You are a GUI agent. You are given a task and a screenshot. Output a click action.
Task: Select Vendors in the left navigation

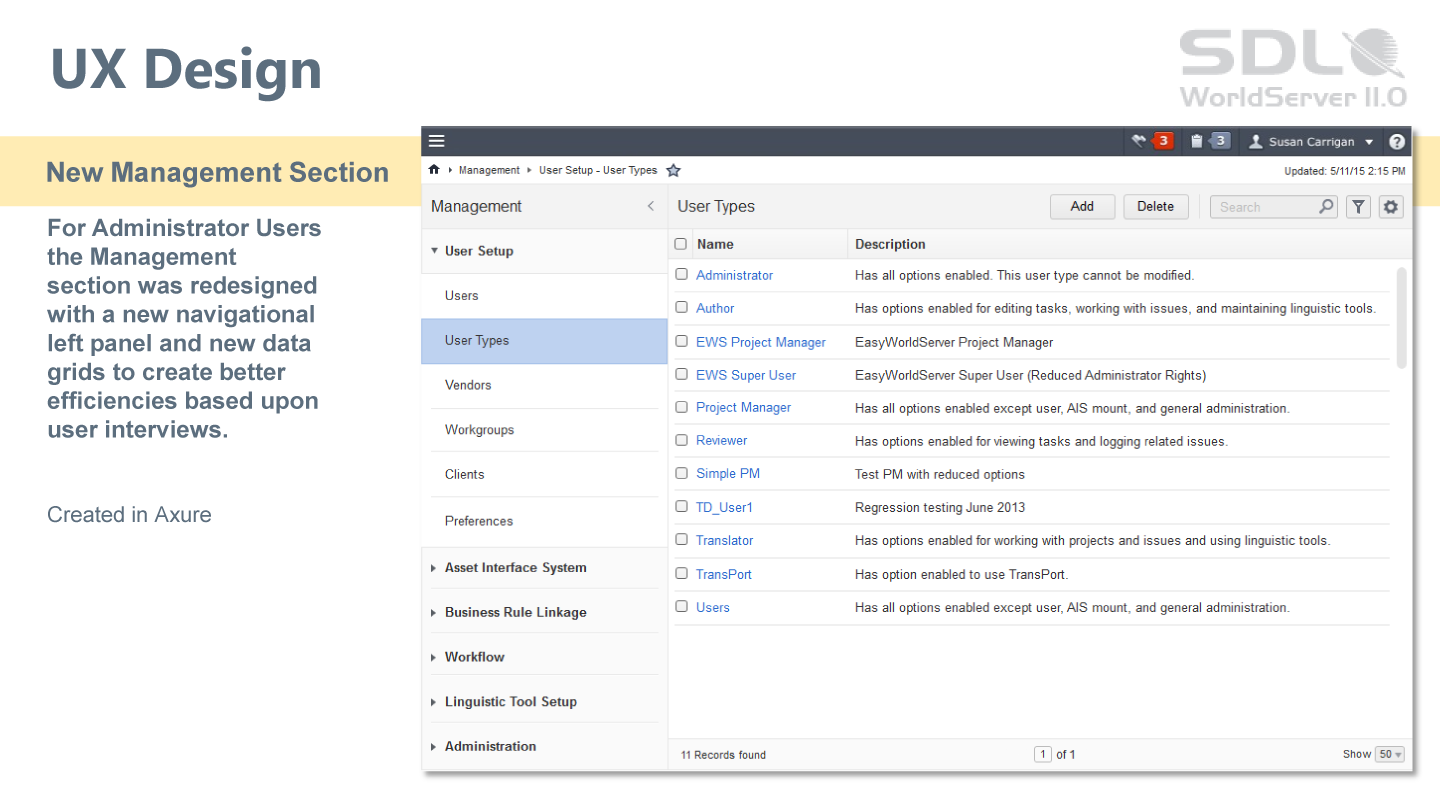tap(468, 385)
